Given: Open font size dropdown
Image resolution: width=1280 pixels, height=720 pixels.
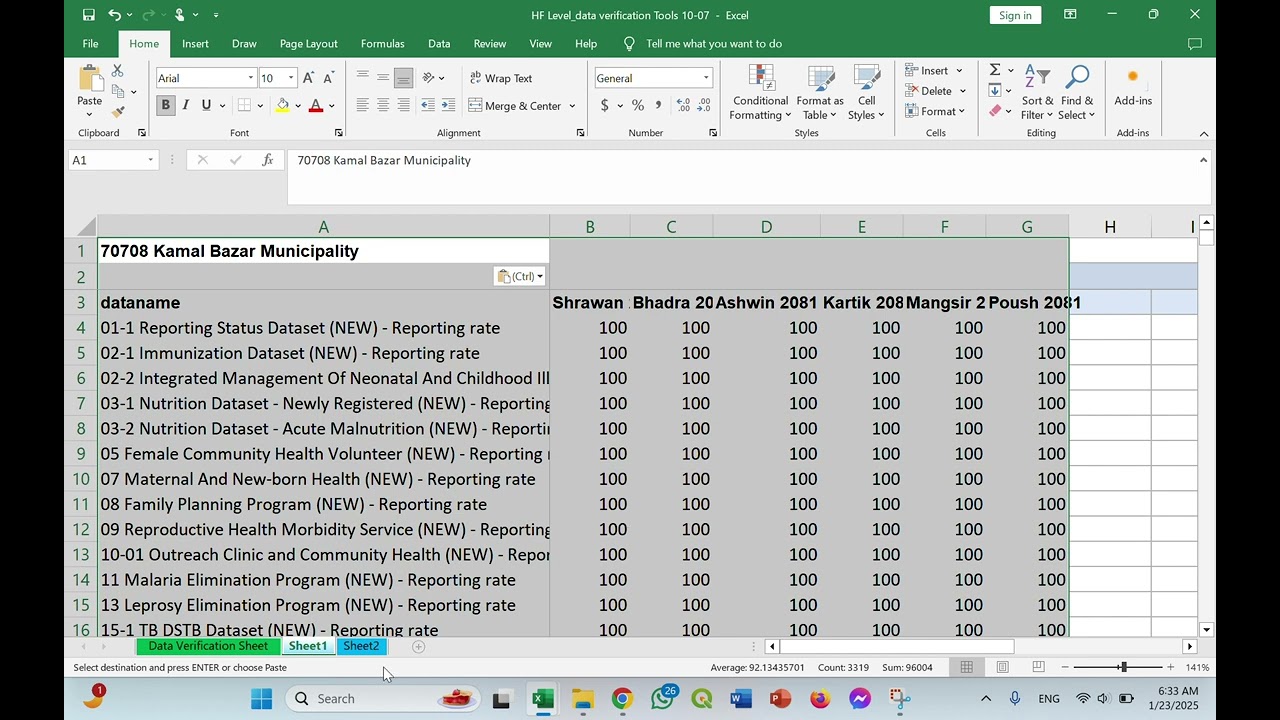Looking at the screenshot, I should click(291, 78).
